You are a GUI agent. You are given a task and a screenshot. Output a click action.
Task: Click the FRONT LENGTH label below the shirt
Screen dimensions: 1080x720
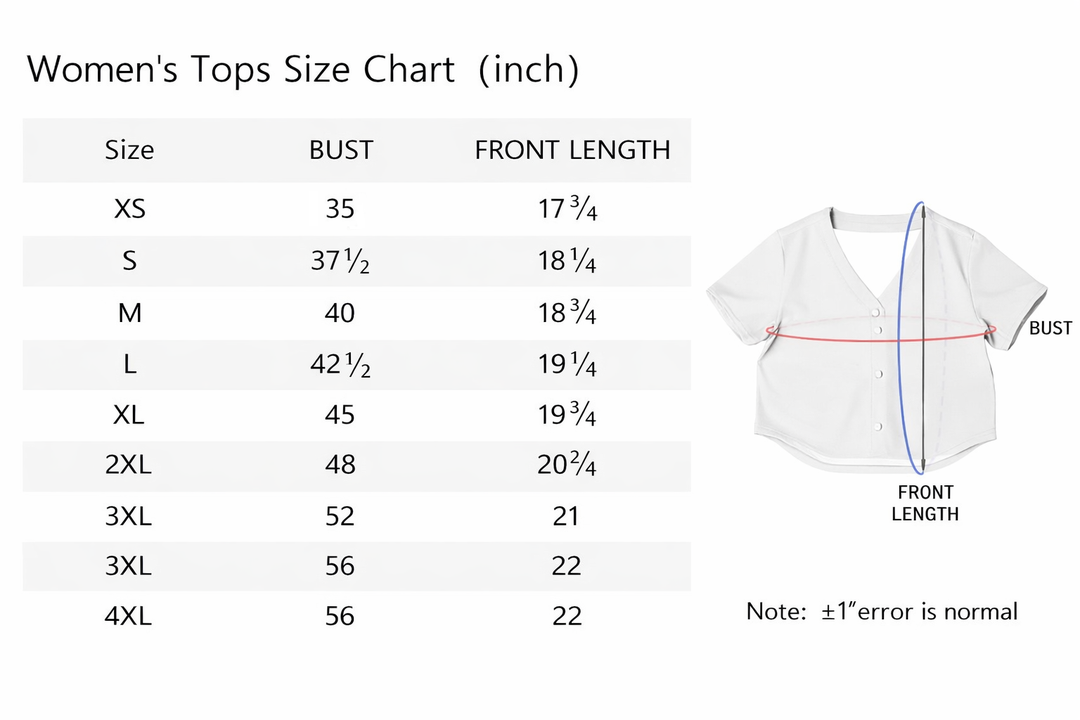pos(925,503)
